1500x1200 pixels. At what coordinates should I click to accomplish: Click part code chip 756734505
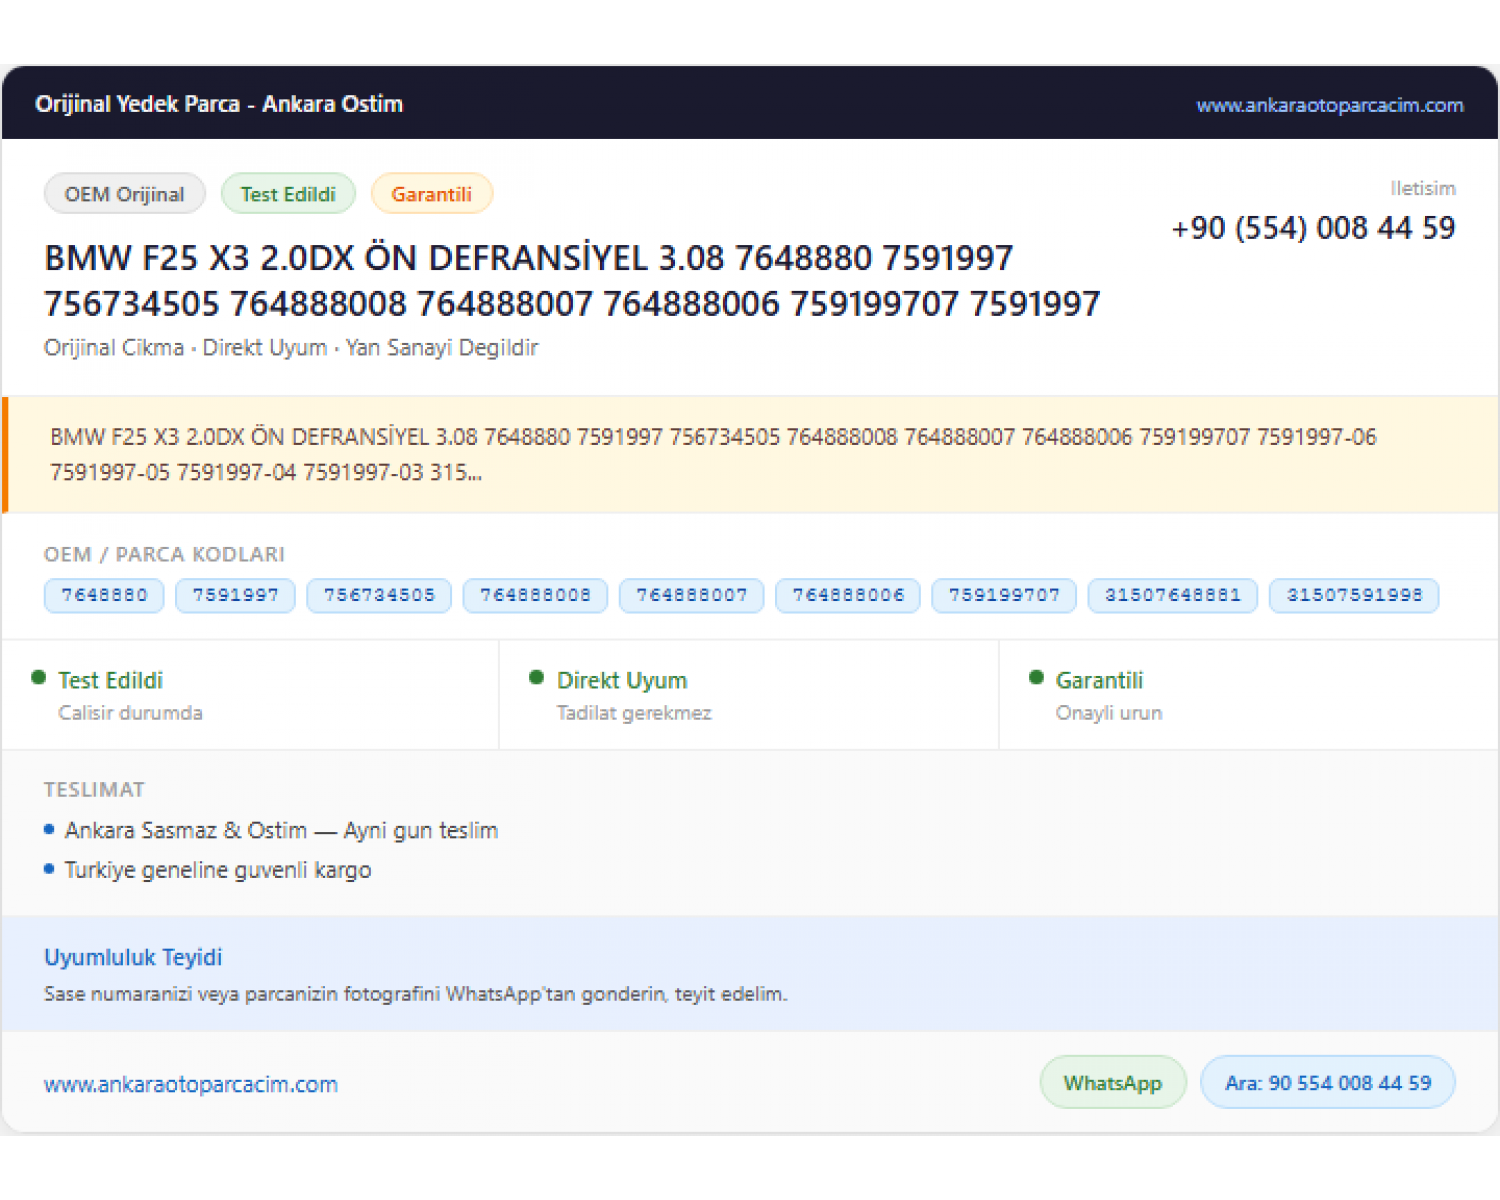pyautogui.click(x=379, y=595)
